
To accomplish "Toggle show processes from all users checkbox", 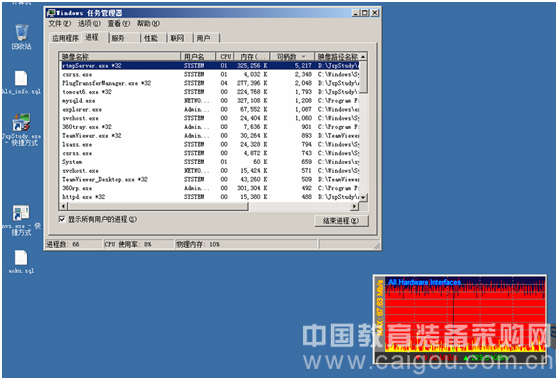I will pyautogui.click(x=62, y=219).
